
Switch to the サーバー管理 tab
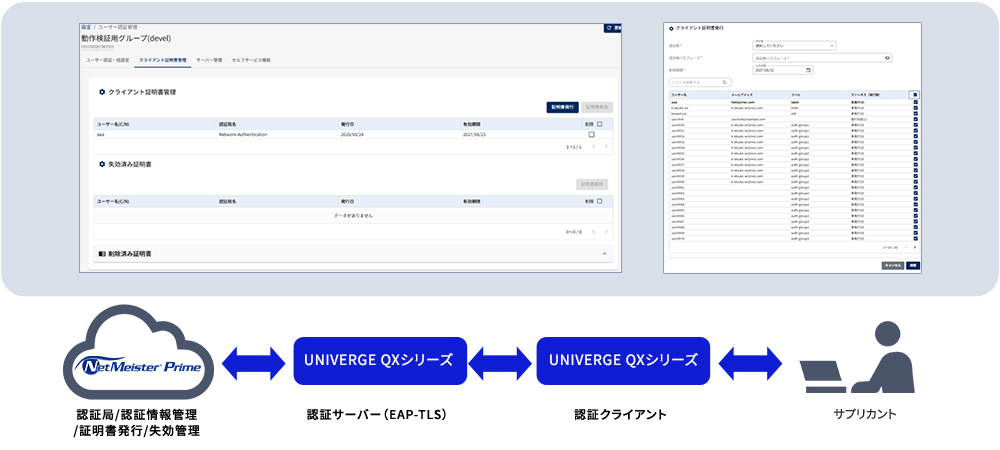click(x=209, y=60)
